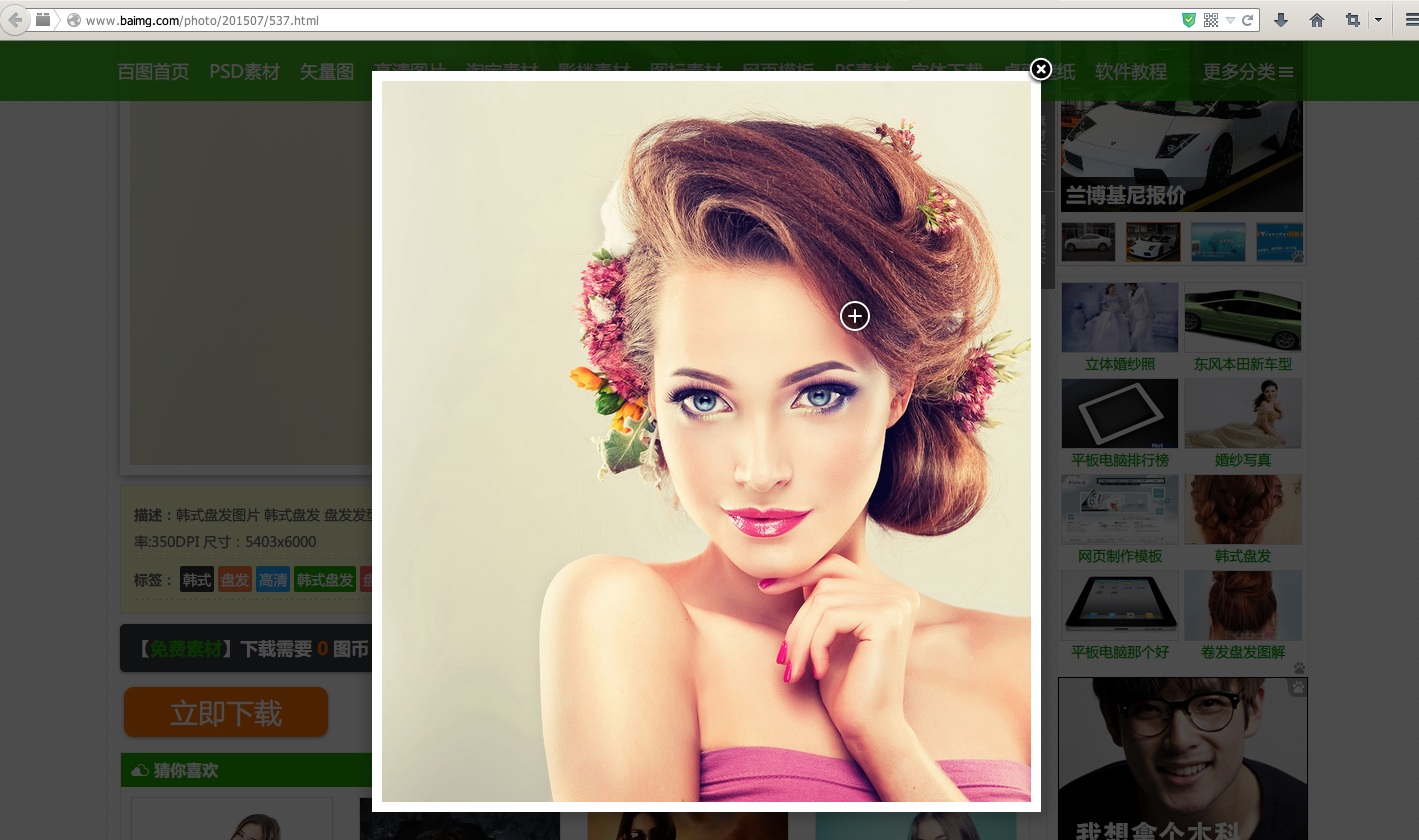Open the 软件教程 navigation item
1419x840 pixels.
point(1131,72)
